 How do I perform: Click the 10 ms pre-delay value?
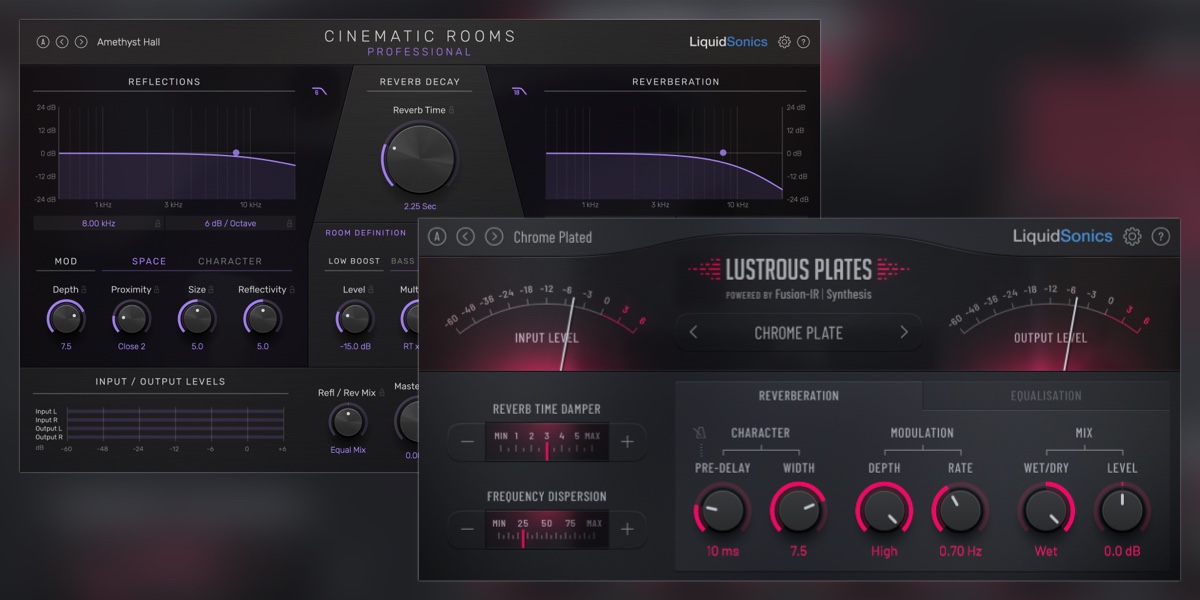(723, 551)
